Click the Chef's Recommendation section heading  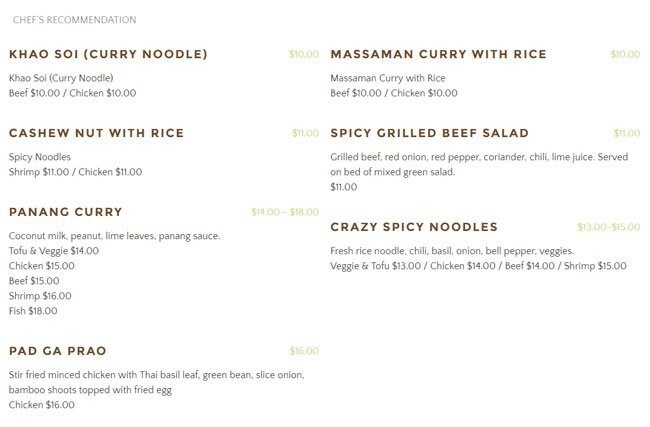coord(75,20)
